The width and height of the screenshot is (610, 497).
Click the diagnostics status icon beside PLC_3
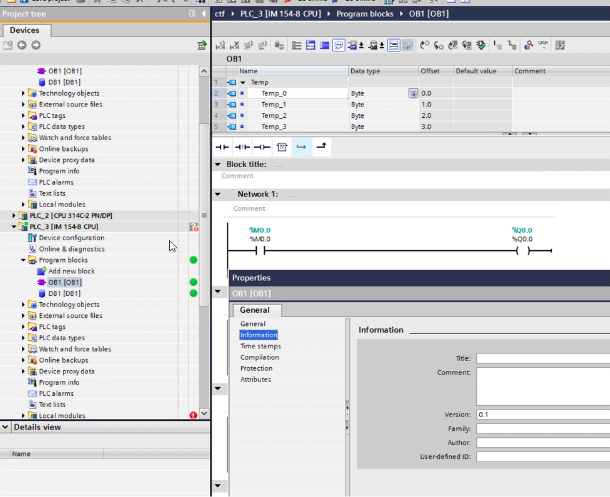pos(194,227)
